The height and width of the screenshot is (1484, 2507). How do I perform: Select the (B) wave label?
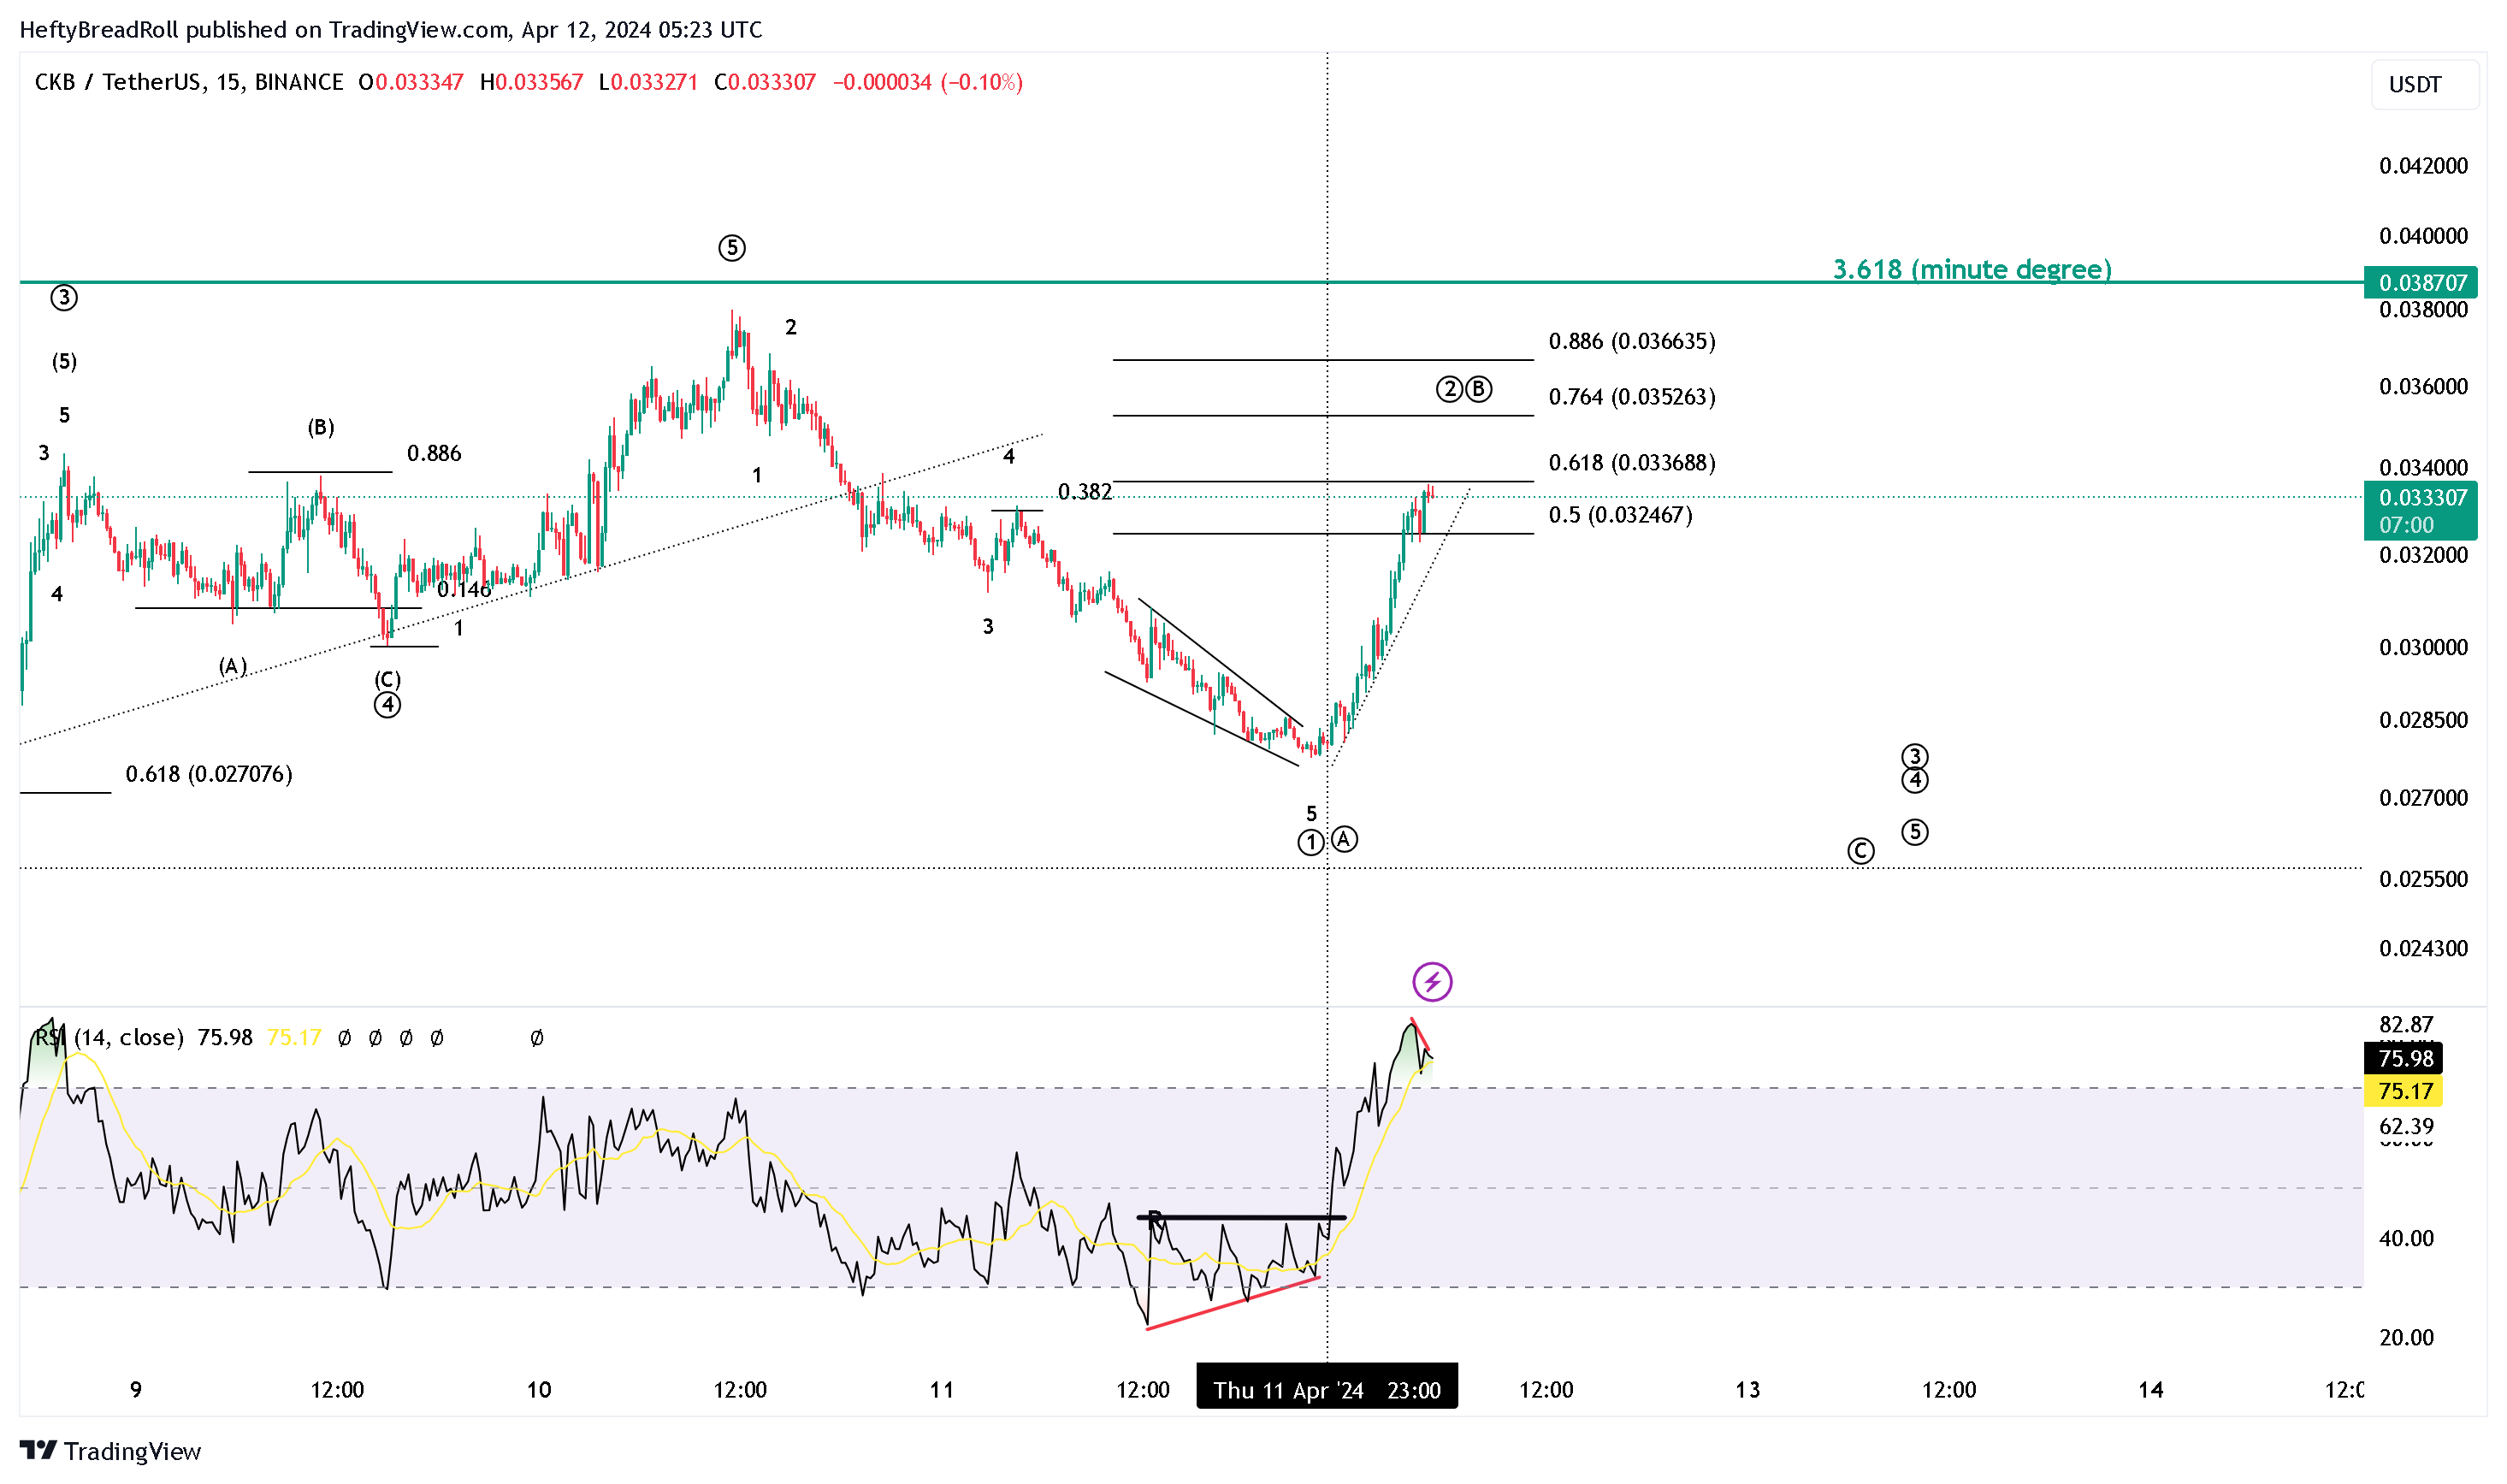(x=321, y=428)
